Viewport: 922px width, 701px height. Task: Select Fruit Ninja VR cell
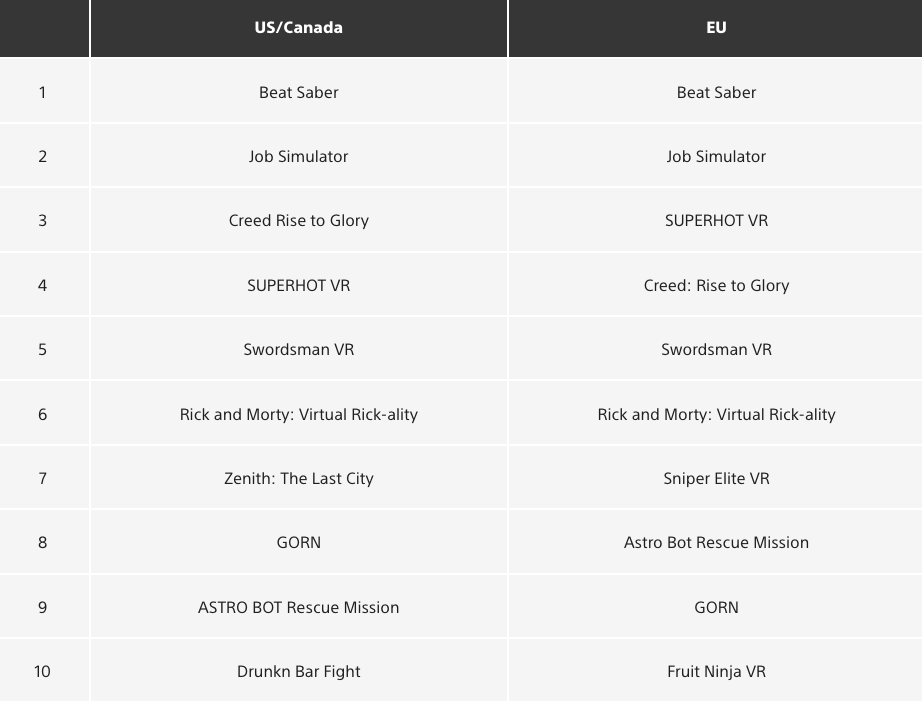point(716,671)
